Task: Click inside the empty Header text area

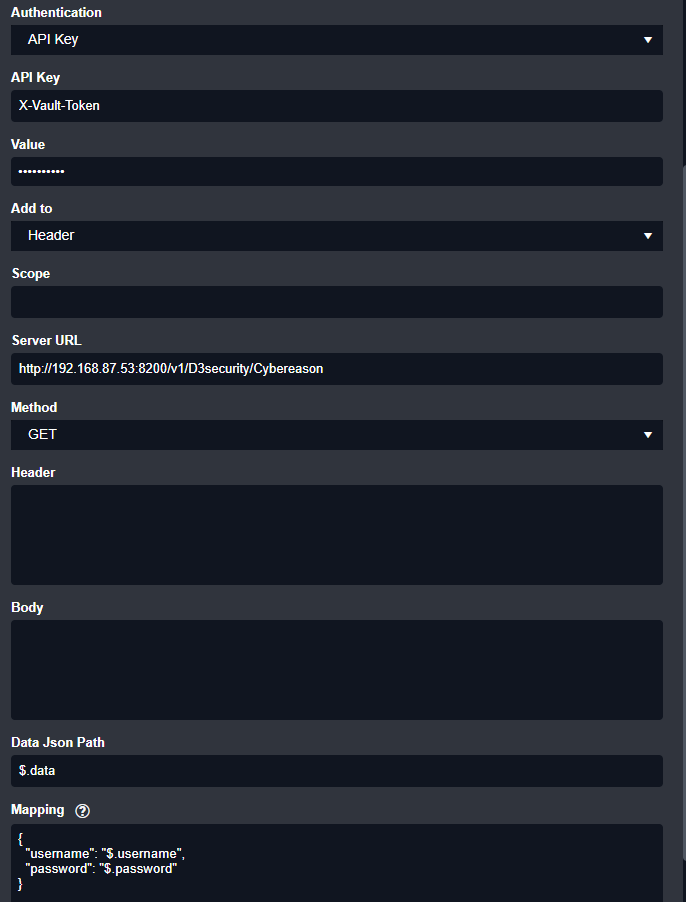Action: click(x=336, y=535)
